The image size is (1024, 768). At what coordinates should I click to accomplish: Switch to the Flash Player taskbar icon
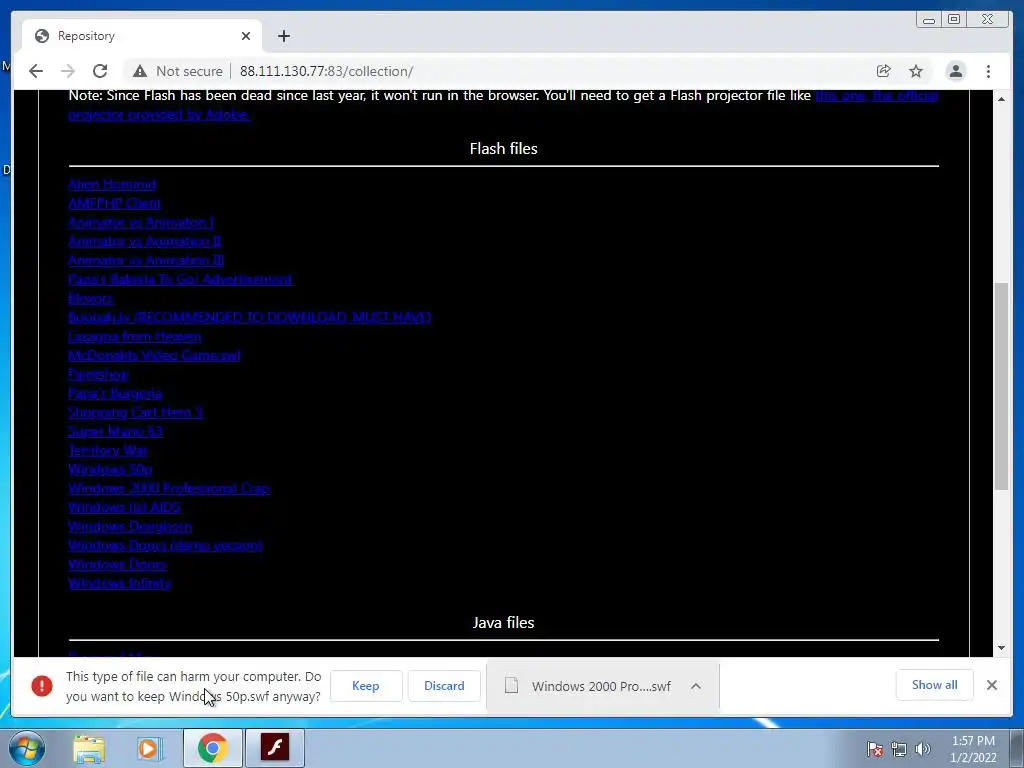click(275, 748)
